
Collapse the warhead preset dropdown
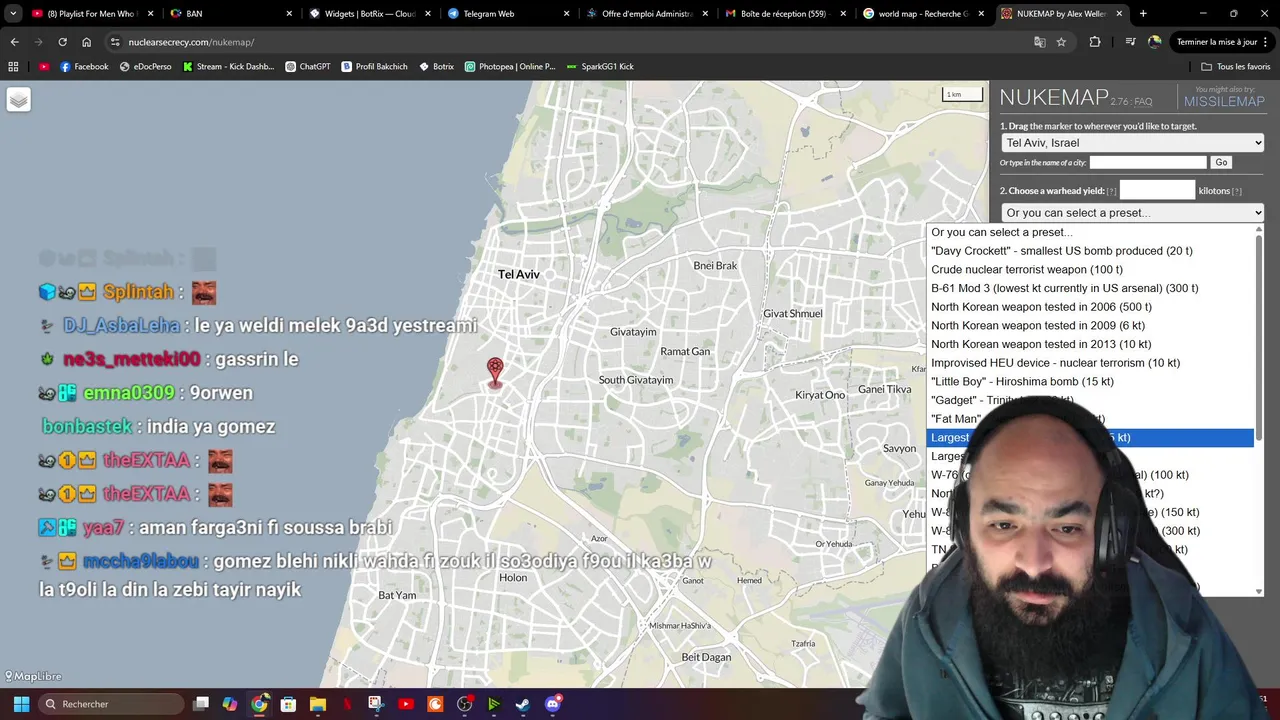pyautogui.click(x=1132, y=213)
